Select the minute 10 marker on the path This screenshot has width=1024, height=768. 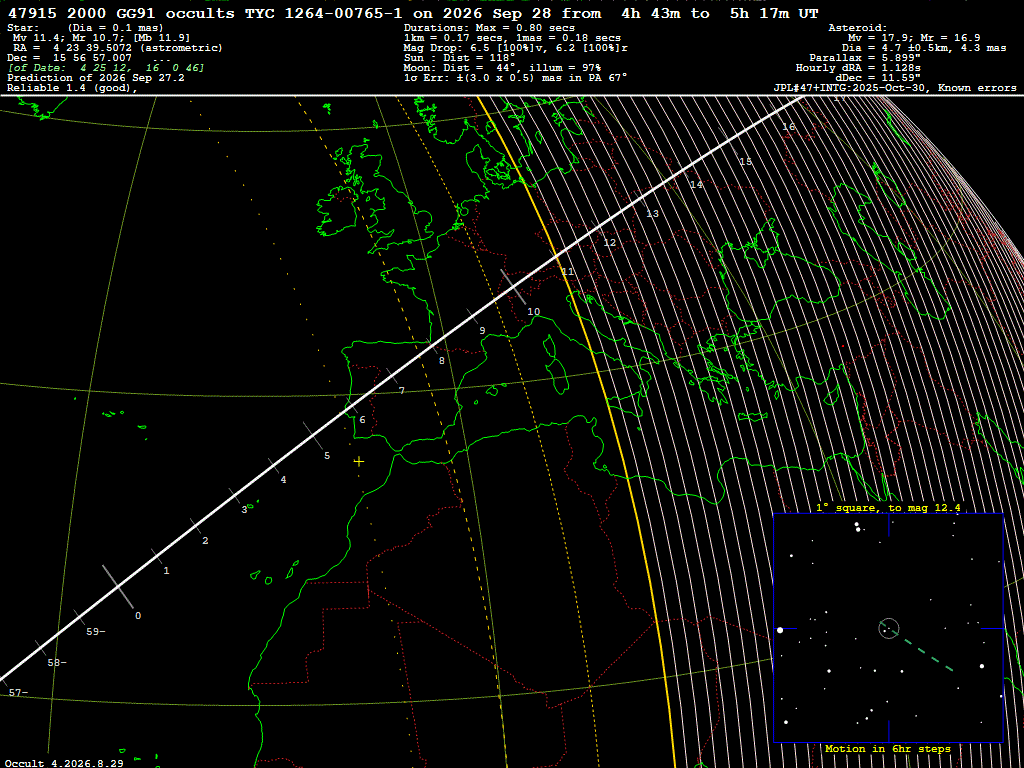(x=534, y=312)
